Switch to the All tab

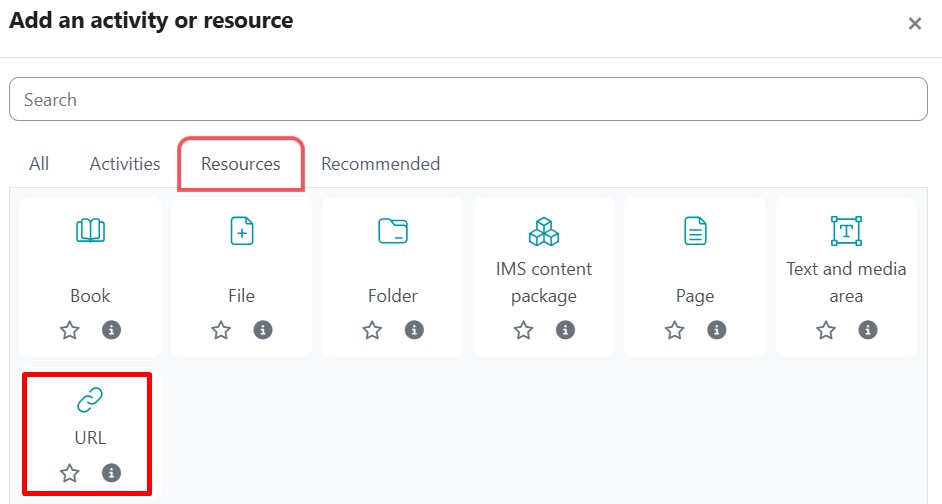(x=39, y=164)
